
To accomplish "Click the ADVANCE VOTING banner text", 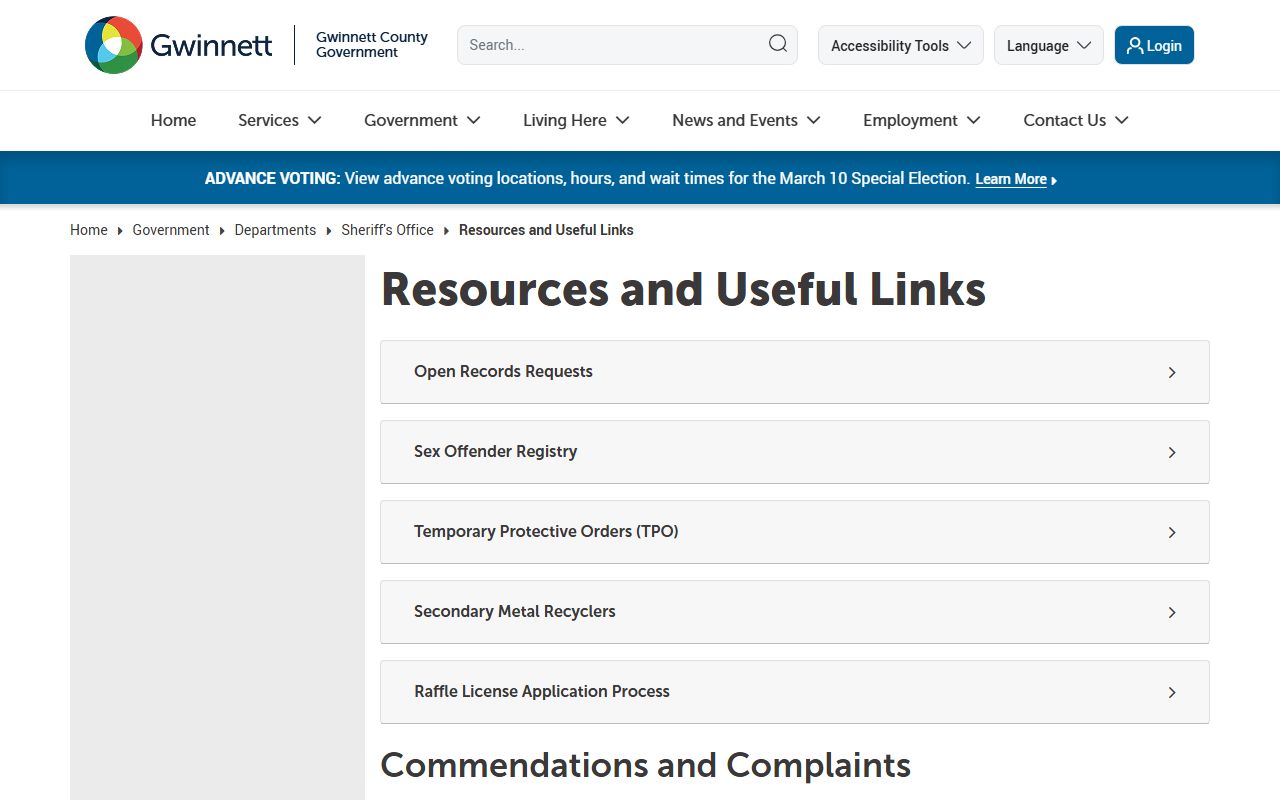I will coord(587,178).
